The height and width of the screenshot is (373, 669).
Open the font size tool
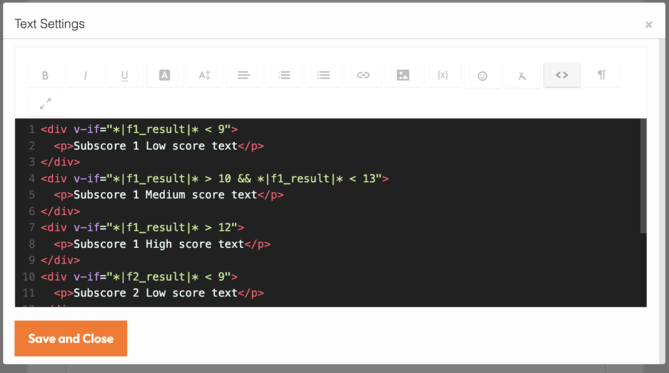click(204, 75)
